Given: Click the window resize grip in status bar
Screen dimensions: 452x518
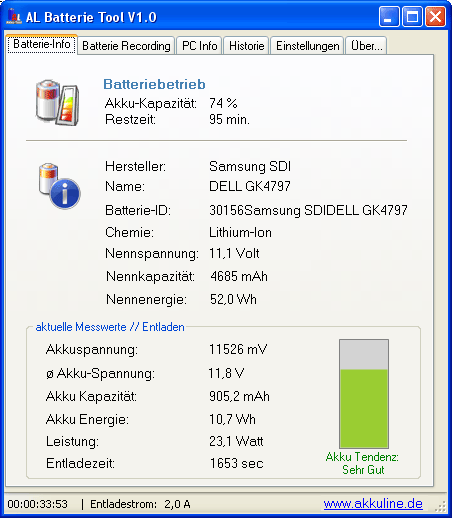Looking at the screenshot, I should click(x=441, y=506).
